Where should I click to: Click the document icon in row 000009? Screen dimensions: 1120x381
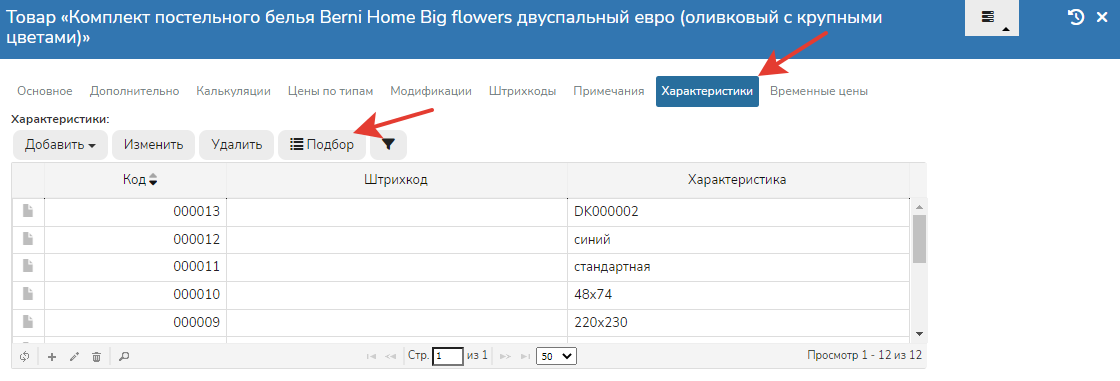click(x=28, y=321)
